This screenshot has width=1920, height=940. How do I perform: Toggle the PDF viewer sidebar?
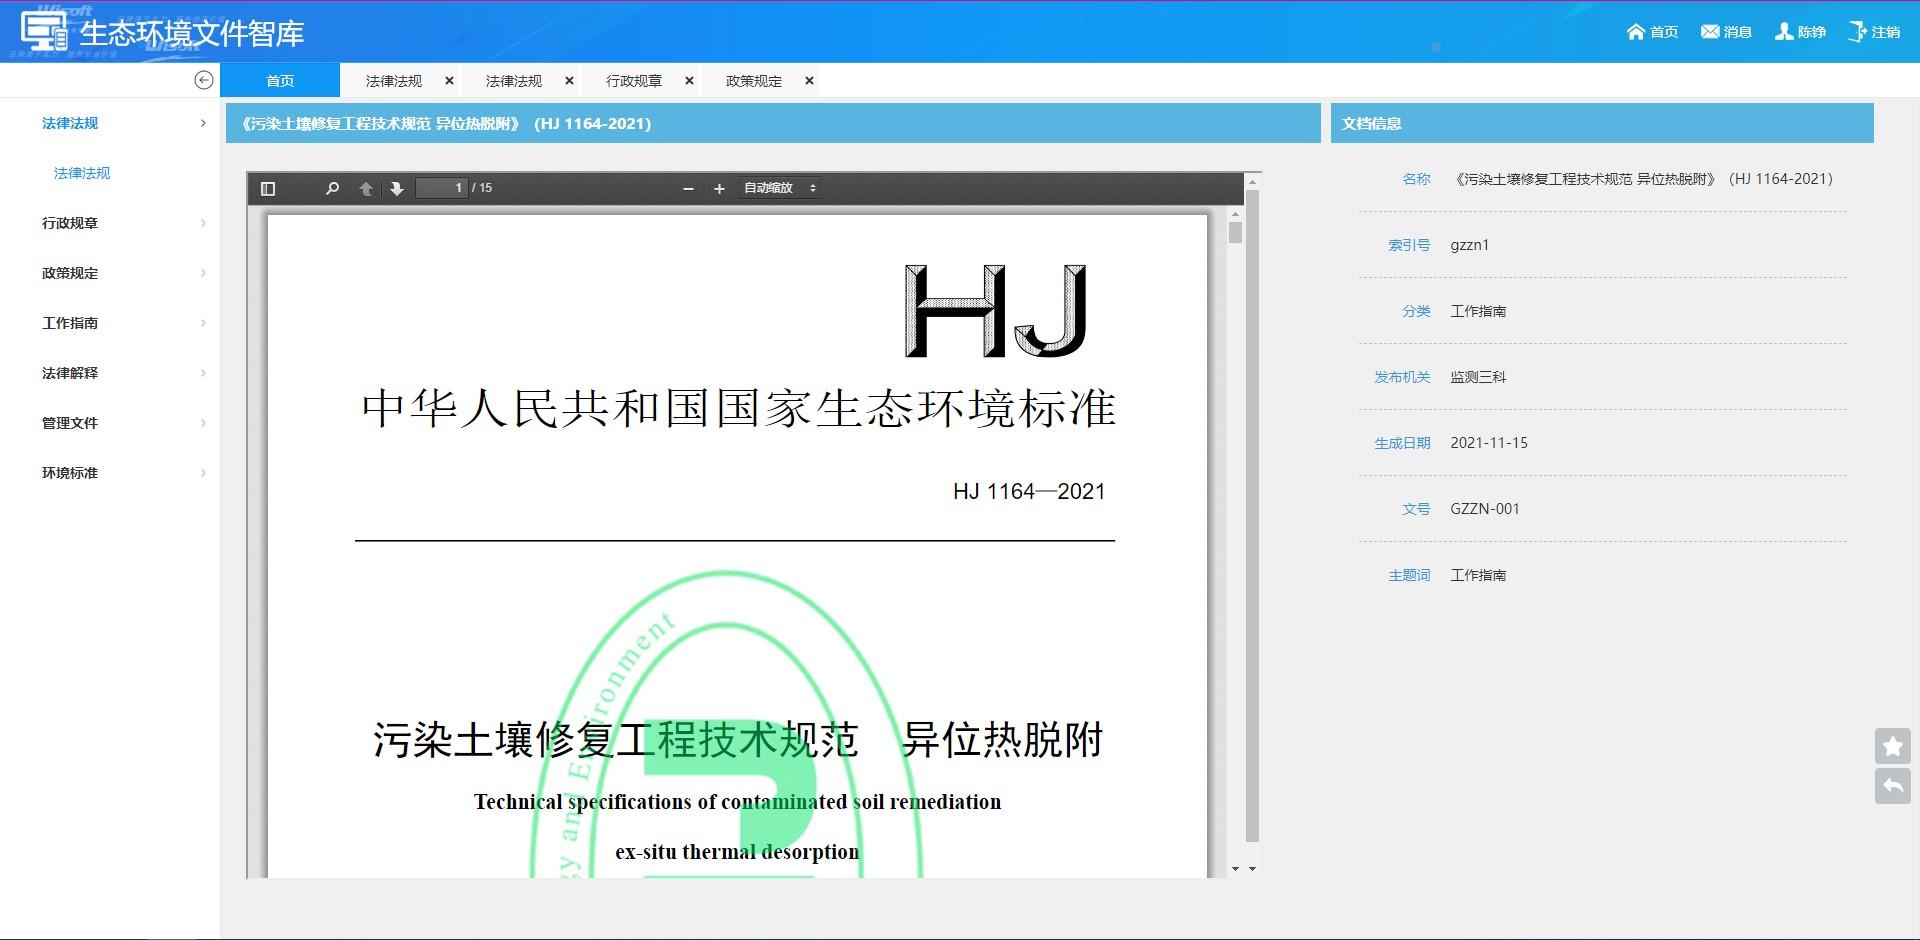coord(268,189)
